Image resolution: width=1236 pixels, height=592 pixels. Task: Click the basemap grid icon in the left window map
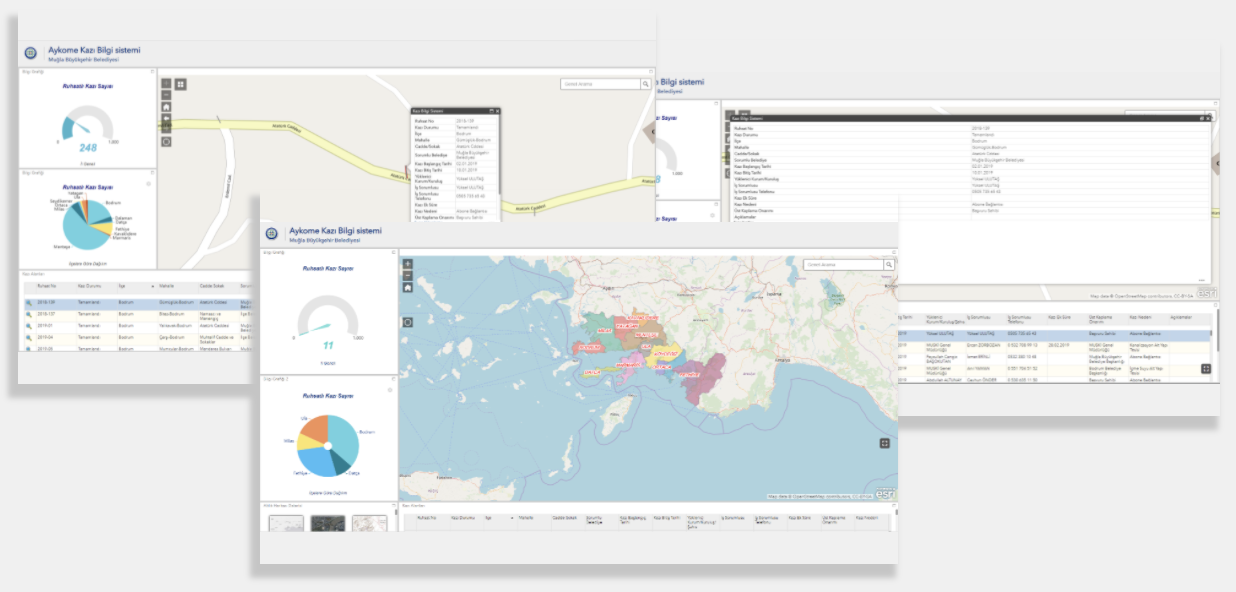tap(181, 84)
